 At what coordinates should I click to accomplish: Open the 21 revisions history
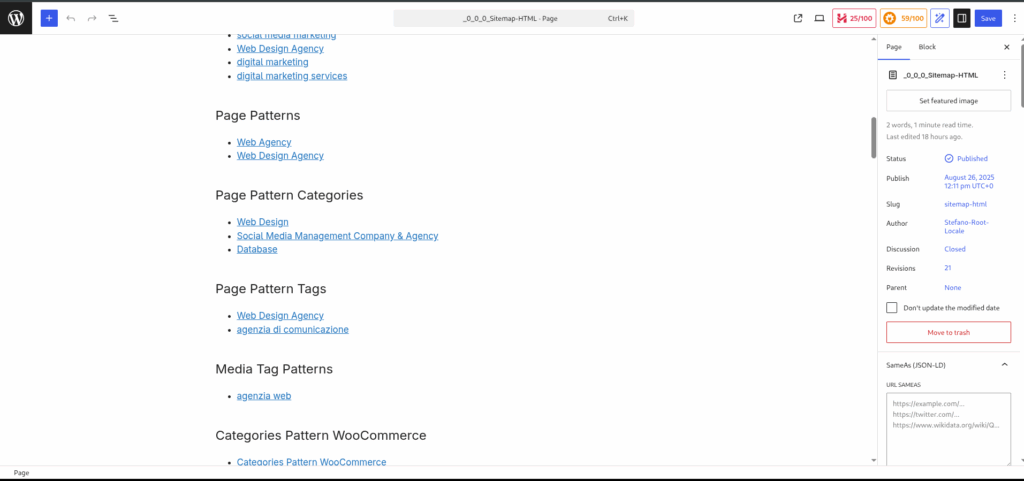click(948, 268)
